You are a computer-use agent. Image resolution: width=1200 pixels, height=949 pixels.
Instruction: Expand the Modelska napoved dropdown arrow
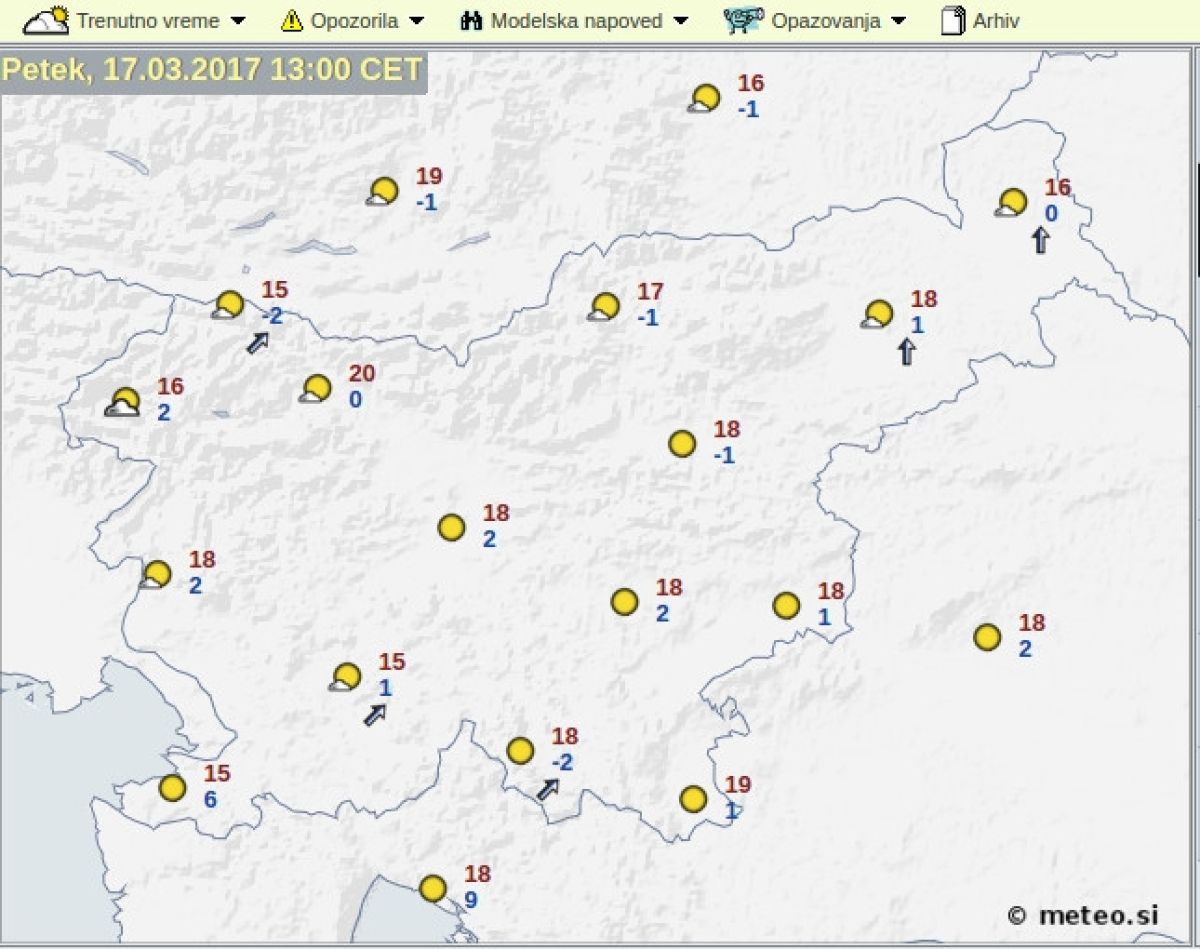coord(680,21)
